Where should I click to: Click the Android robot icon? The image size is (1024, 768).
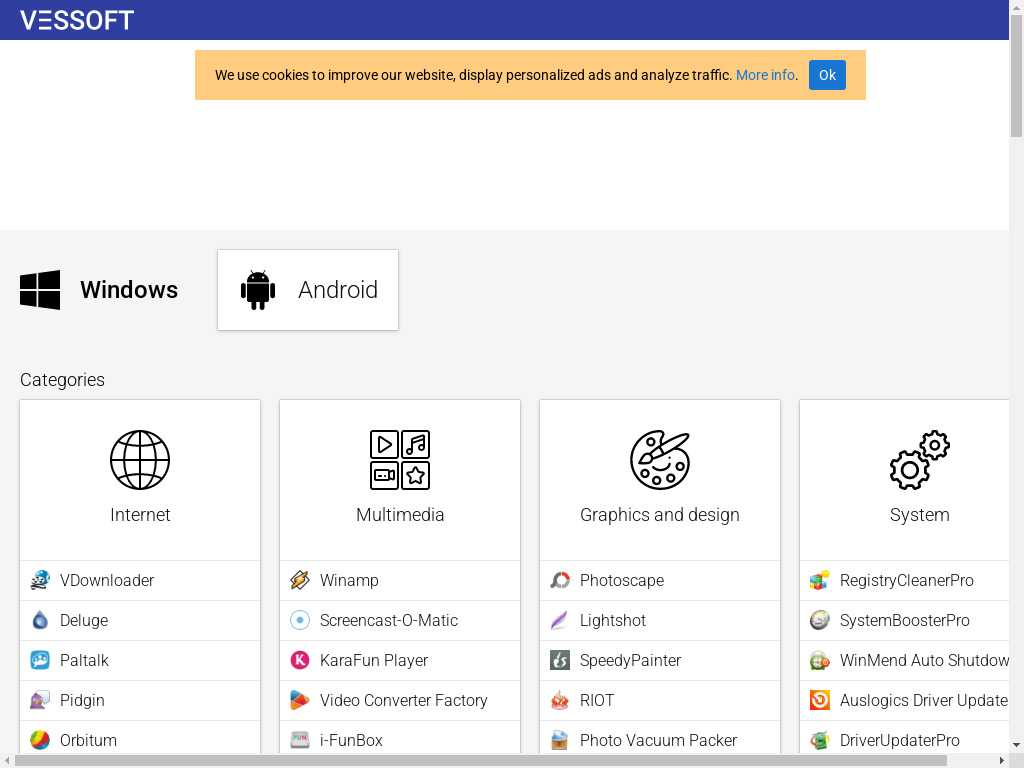258,290
